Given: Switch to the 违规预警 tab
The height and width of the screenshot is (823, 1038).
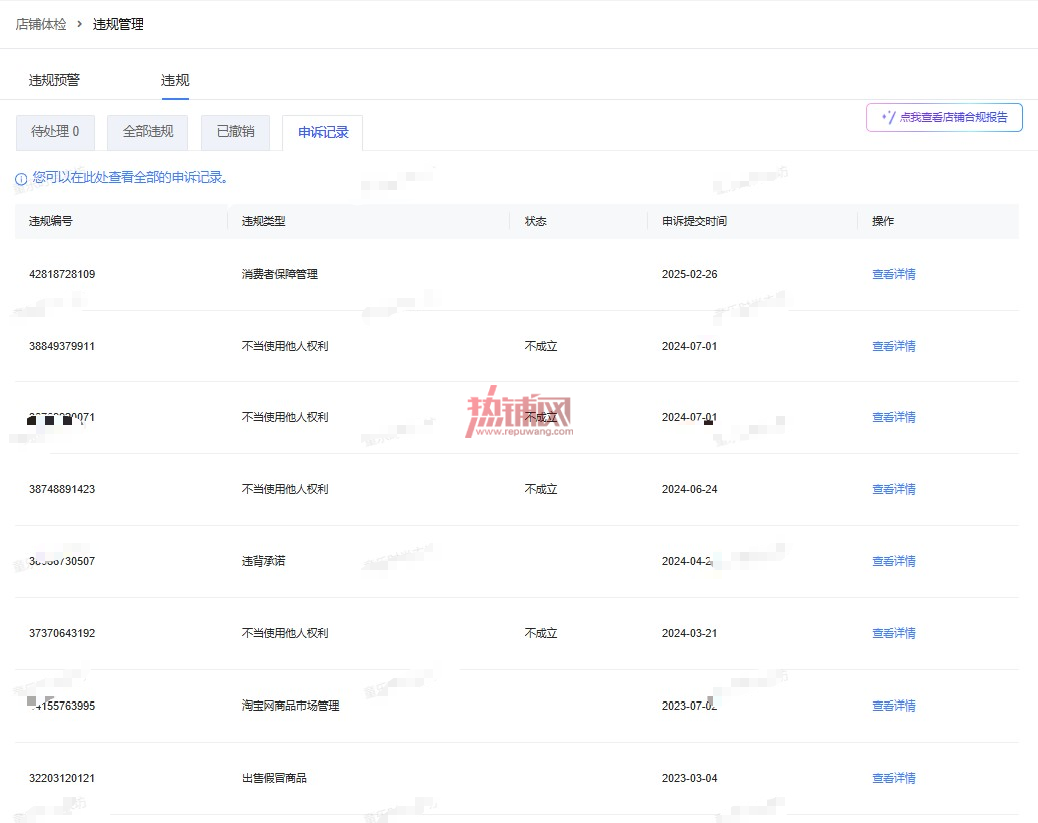Looking at the screenshot, I should point(54,80).
